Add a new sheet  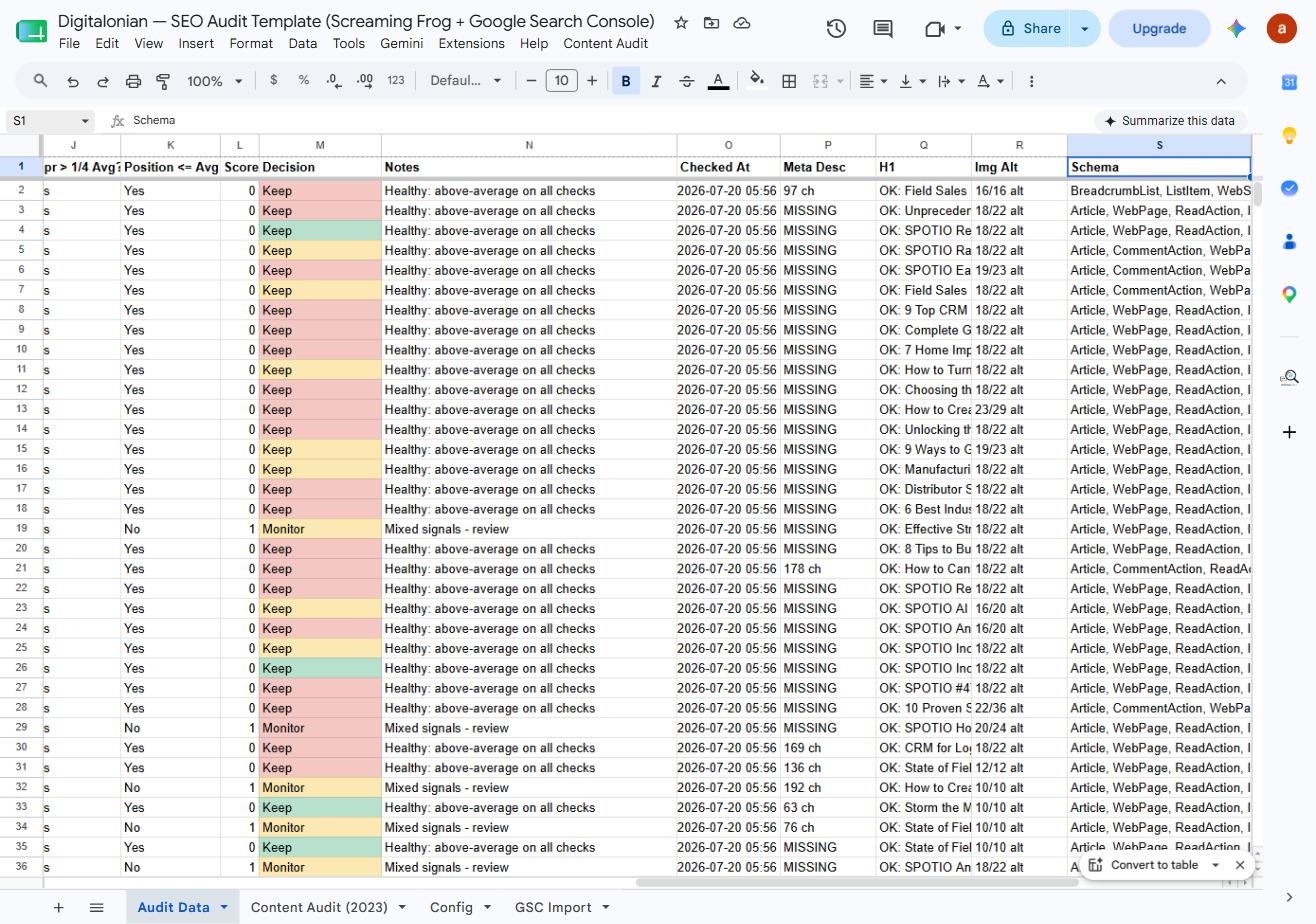(x=58, y=908)
